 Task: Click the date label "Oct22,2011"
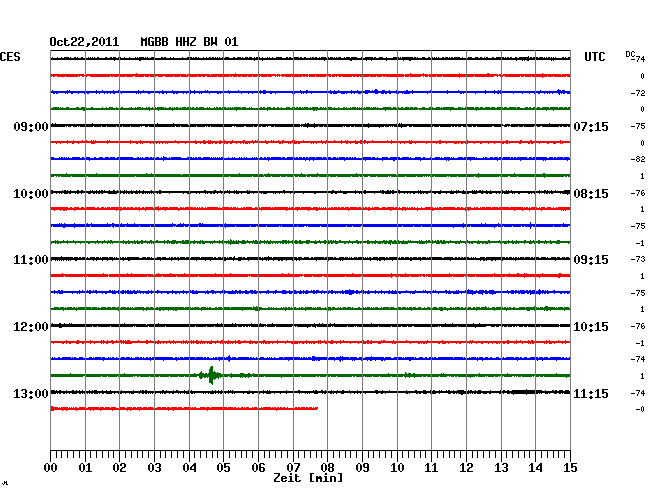coord(84,42)
